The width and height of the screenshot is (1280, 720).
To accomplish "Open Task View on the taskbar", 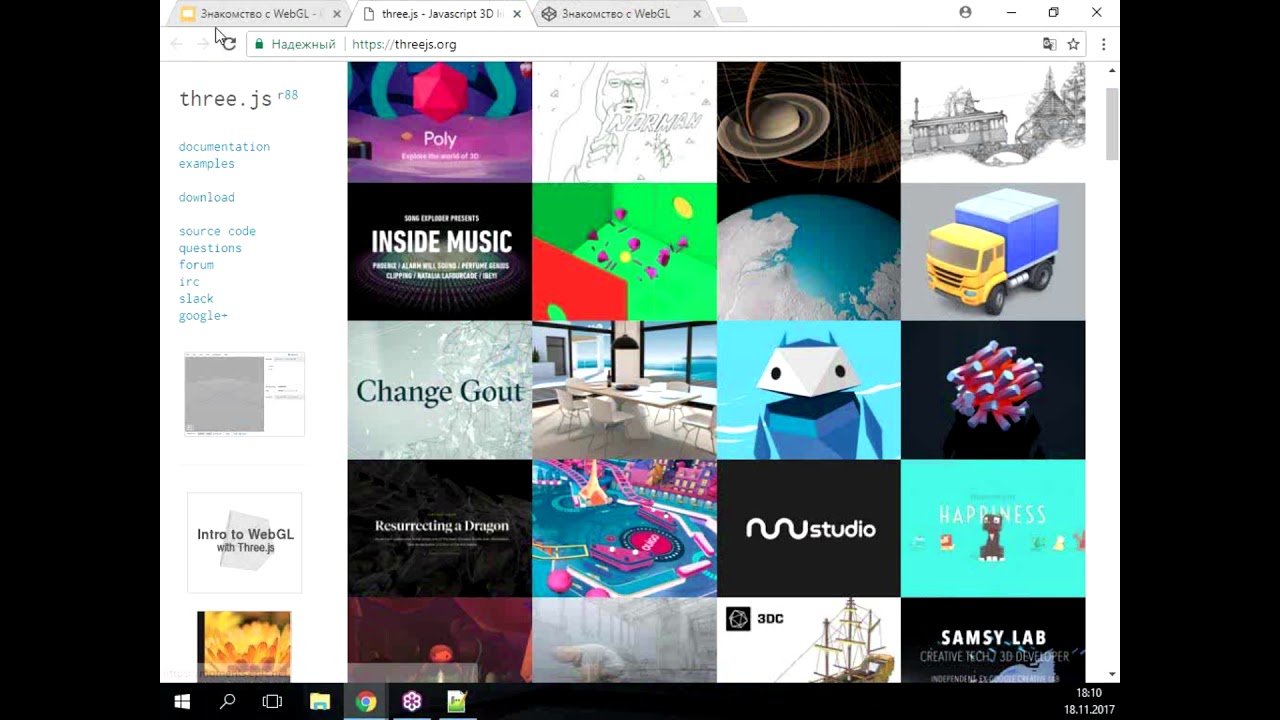I will pyautogui.click(x=272, y=702).
